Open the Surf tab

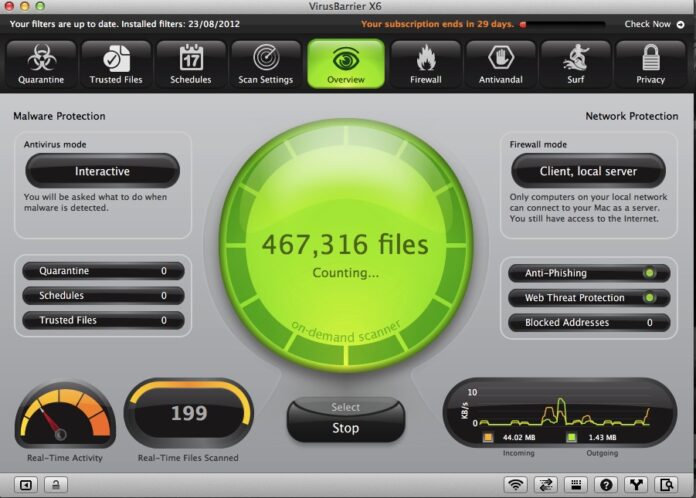point(574,64)
